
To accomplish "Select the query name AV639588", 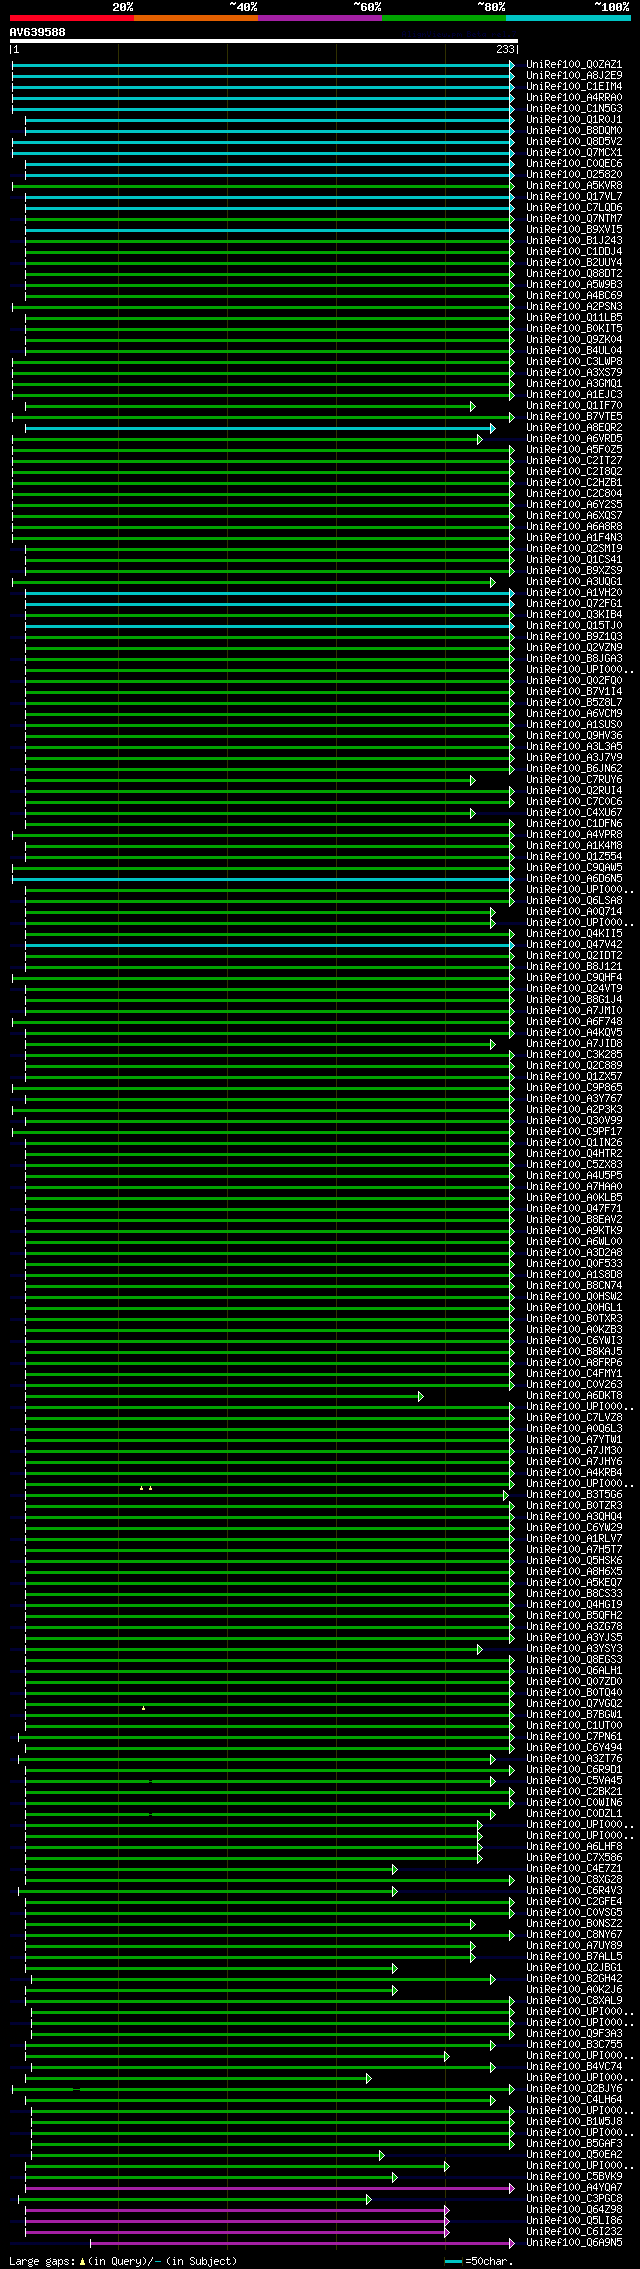I will 38,32.
